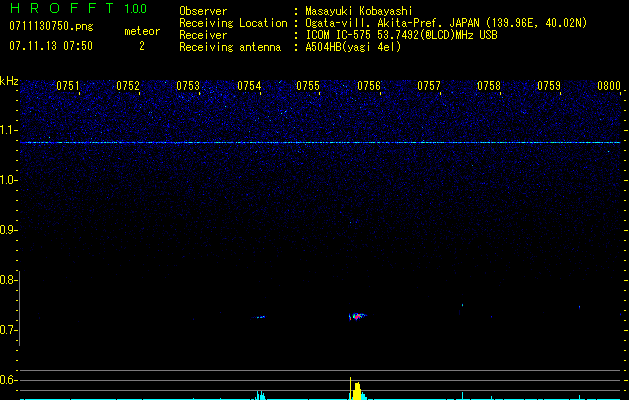Screen dimensions: 629x400
Task: Click the 0.8 frequency axis label
Action: (9, 280)
